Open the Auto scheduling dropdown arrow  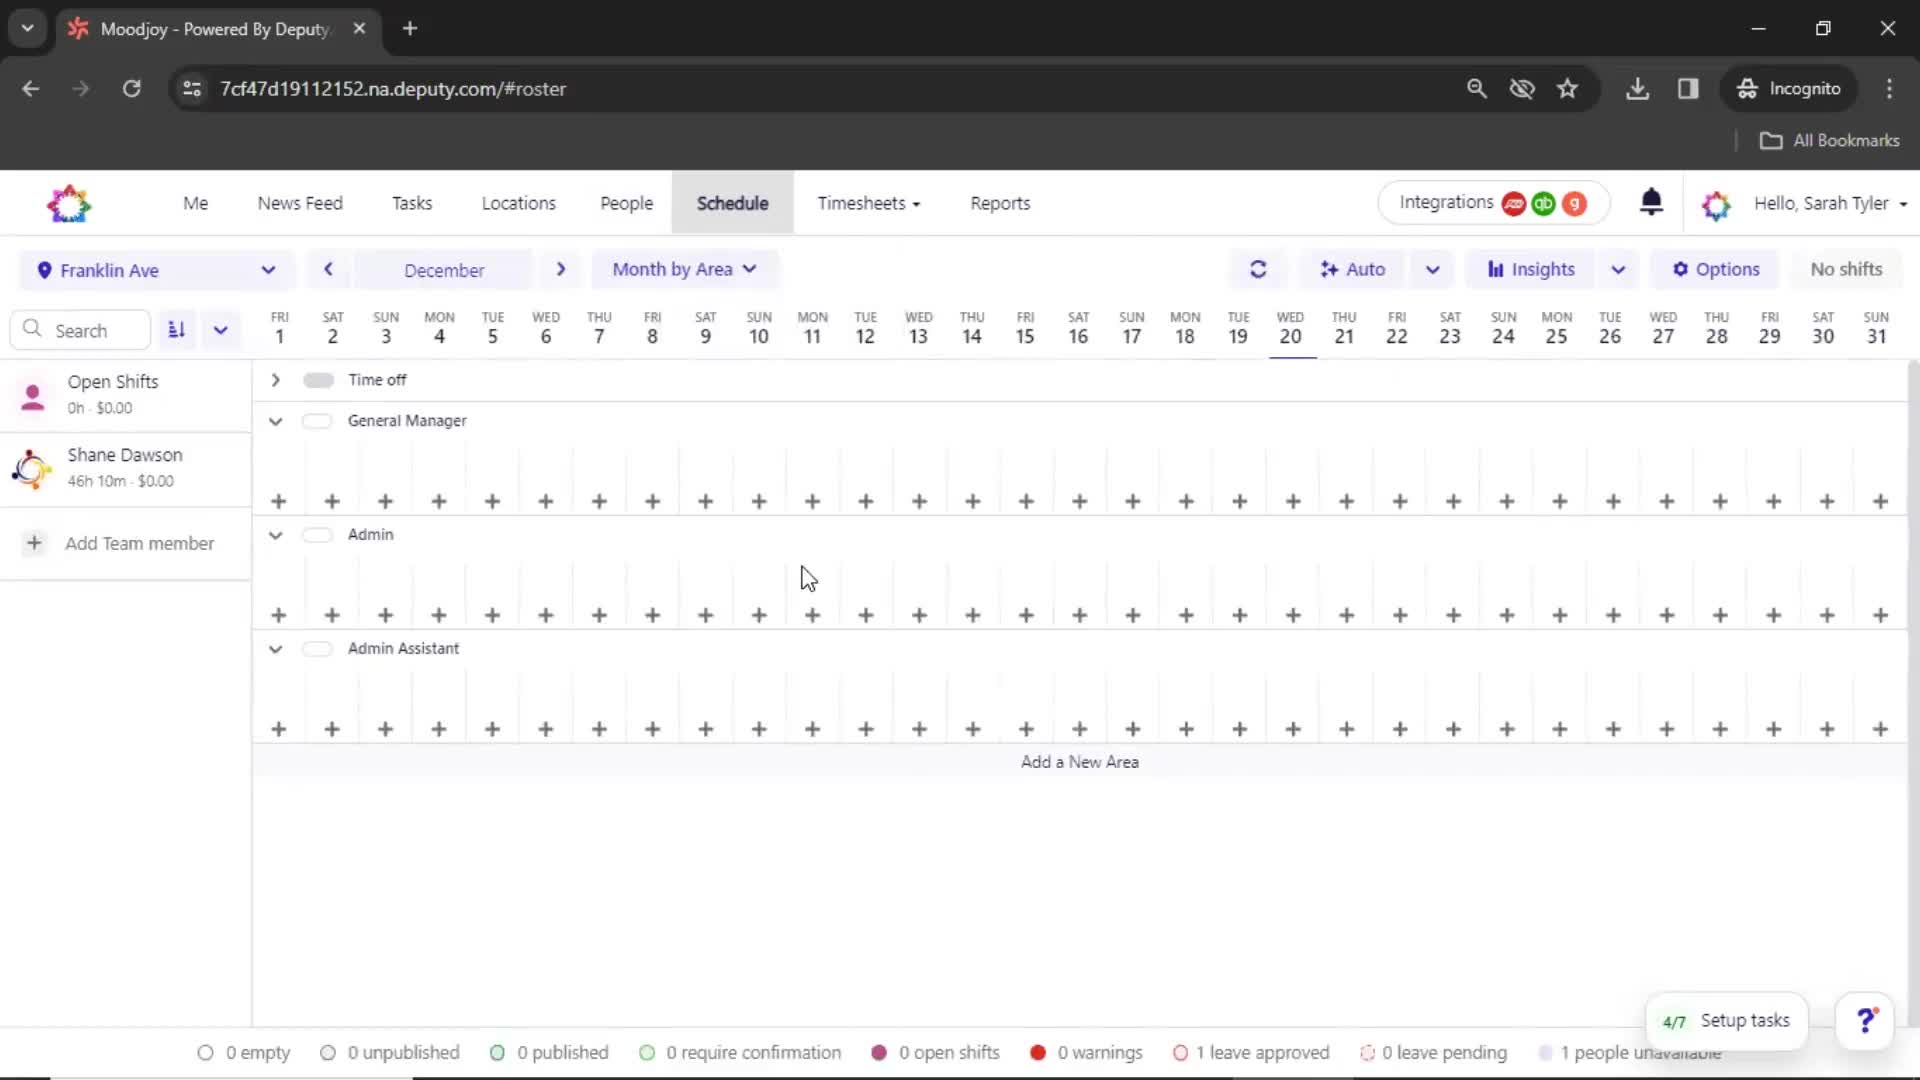tap(1432, 269)
